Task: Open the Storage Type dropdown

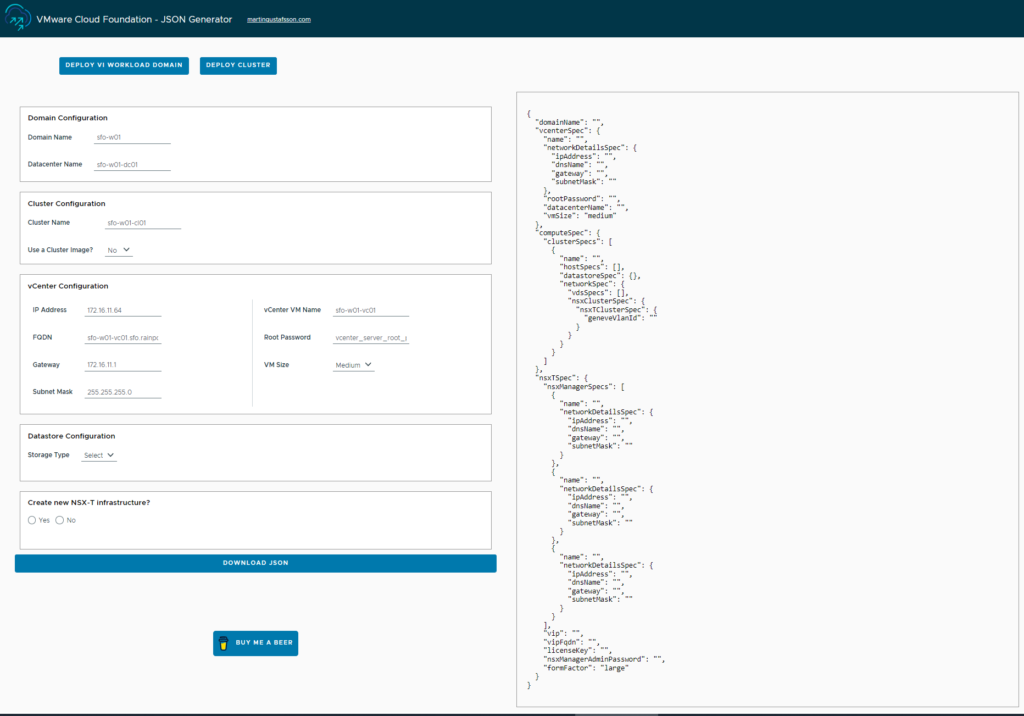Action: point(99,455)
